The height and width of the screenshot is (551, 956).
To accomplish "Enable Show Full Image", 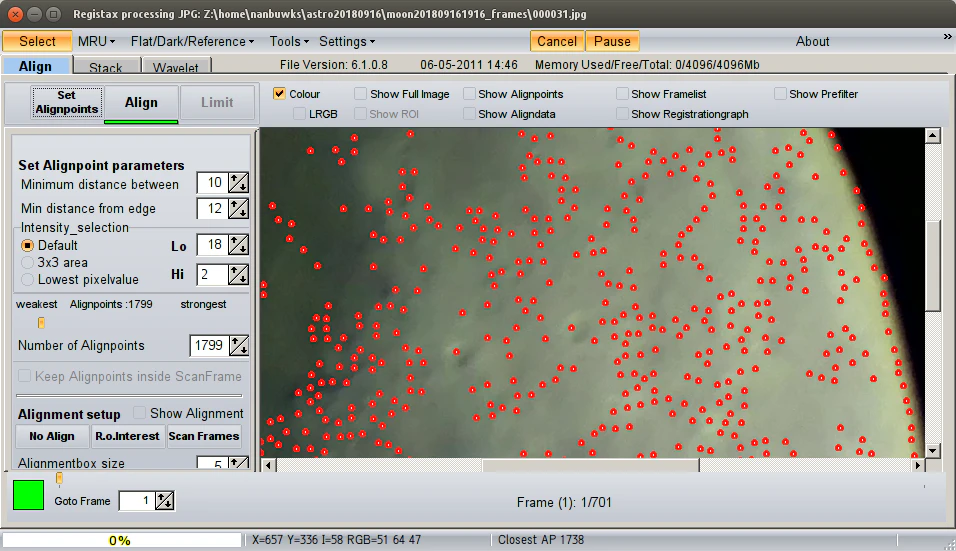I will [360, 94].
